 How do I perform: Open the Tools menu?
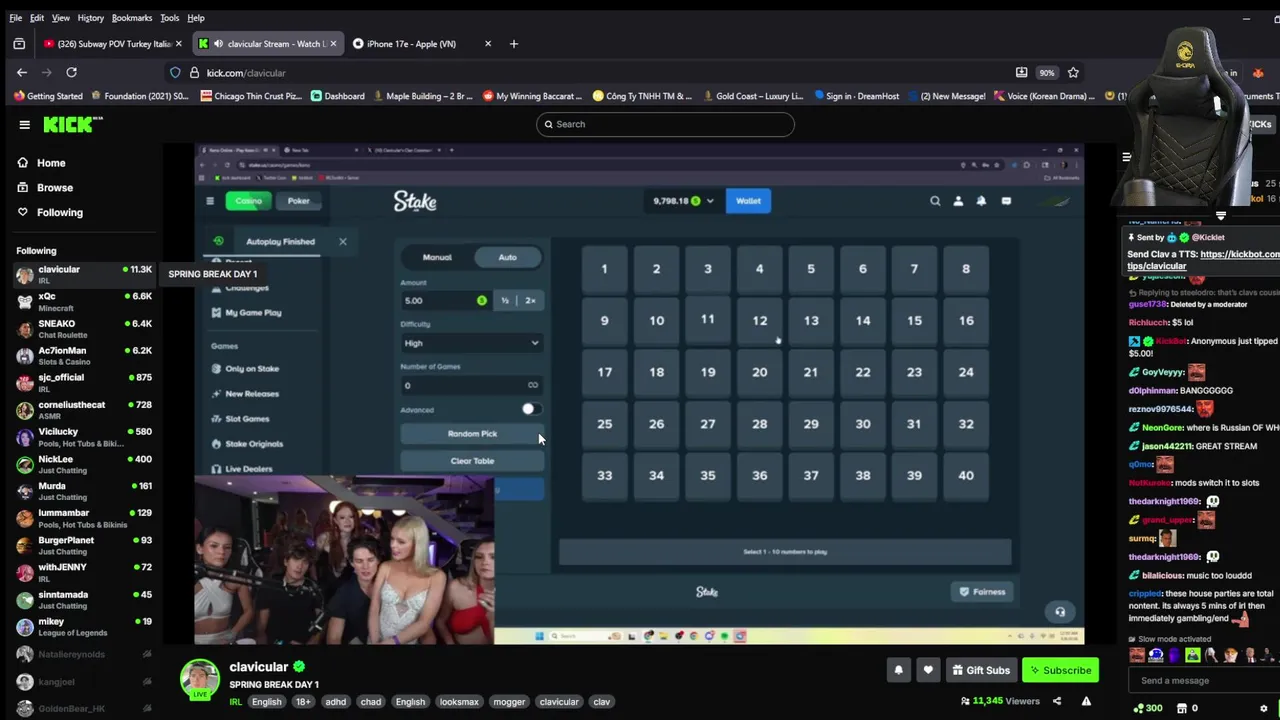coord(169,18)
